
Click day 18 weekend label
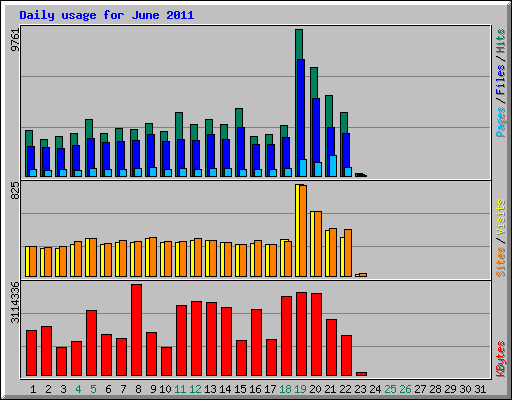tap(285, 389)
